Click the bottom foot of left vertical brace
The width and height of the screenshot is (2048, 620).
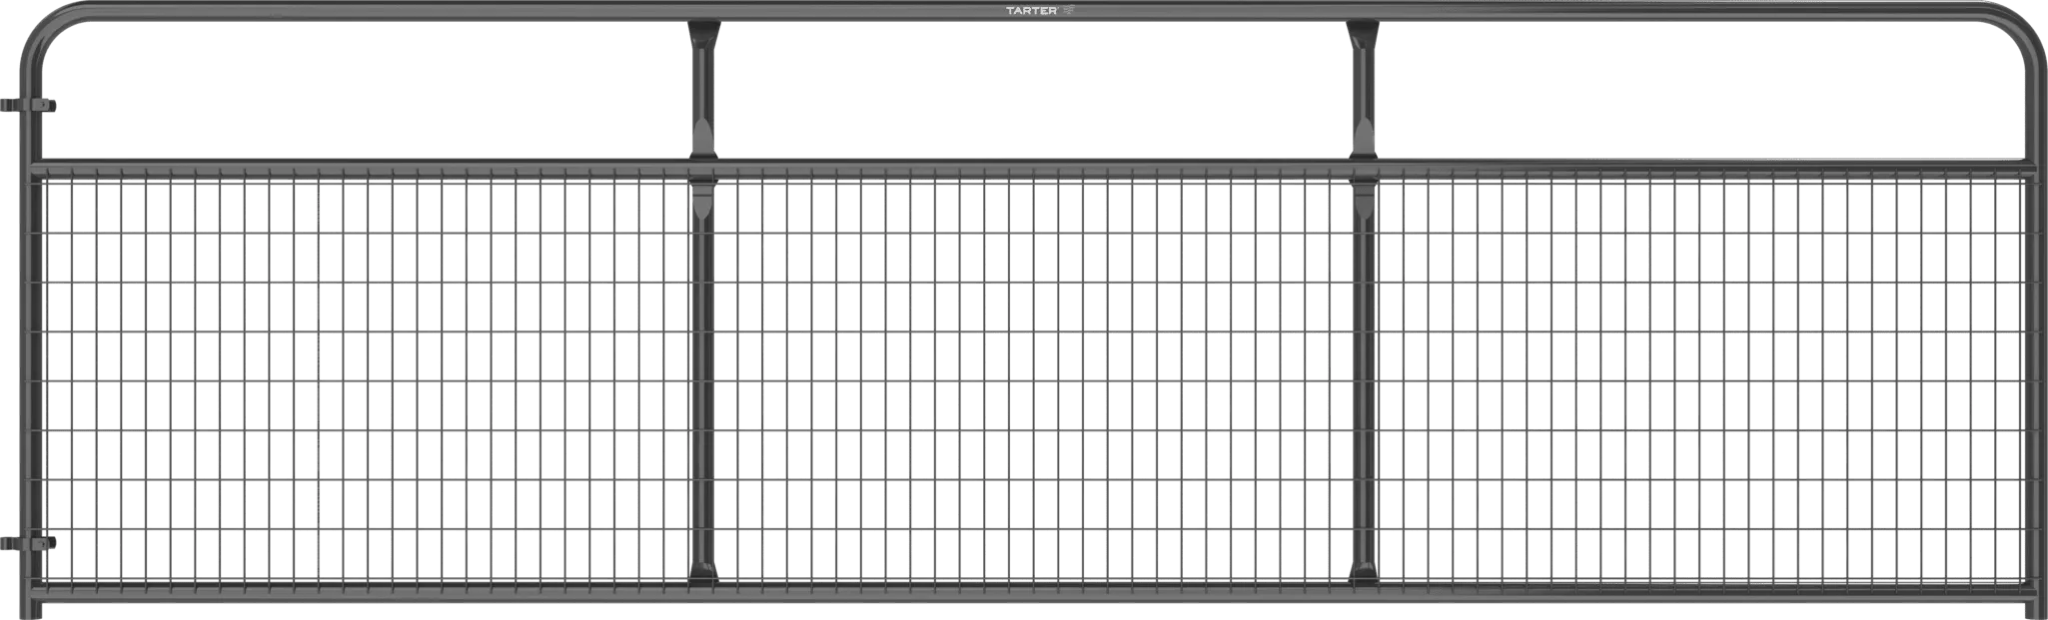[x=702, y=572]
